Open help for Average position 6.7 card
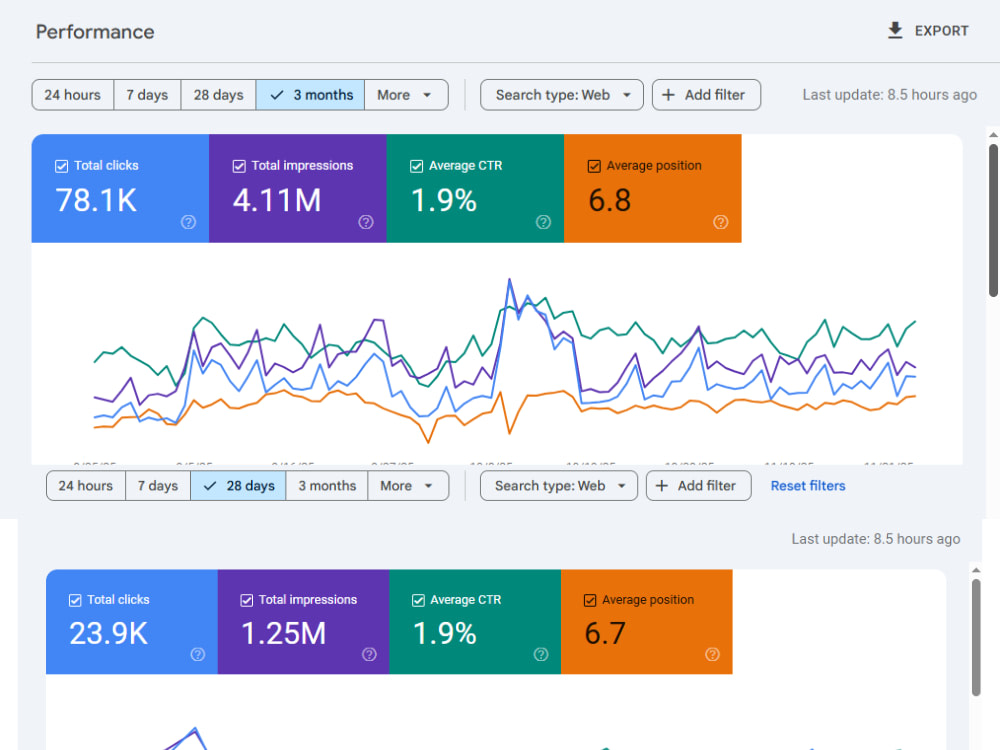Viewport: 1000px width, 750px height. click(712, 654)
